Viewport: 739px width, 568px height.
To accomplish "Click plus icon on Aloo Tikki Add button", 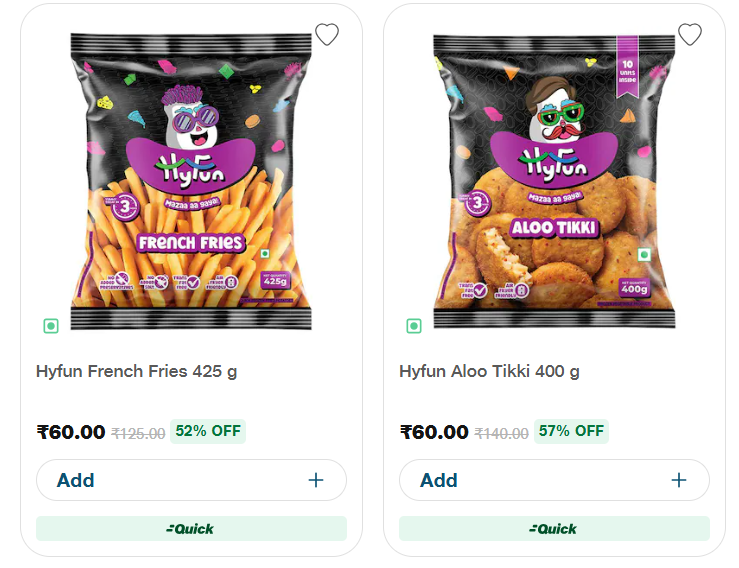I will point(679,480).
